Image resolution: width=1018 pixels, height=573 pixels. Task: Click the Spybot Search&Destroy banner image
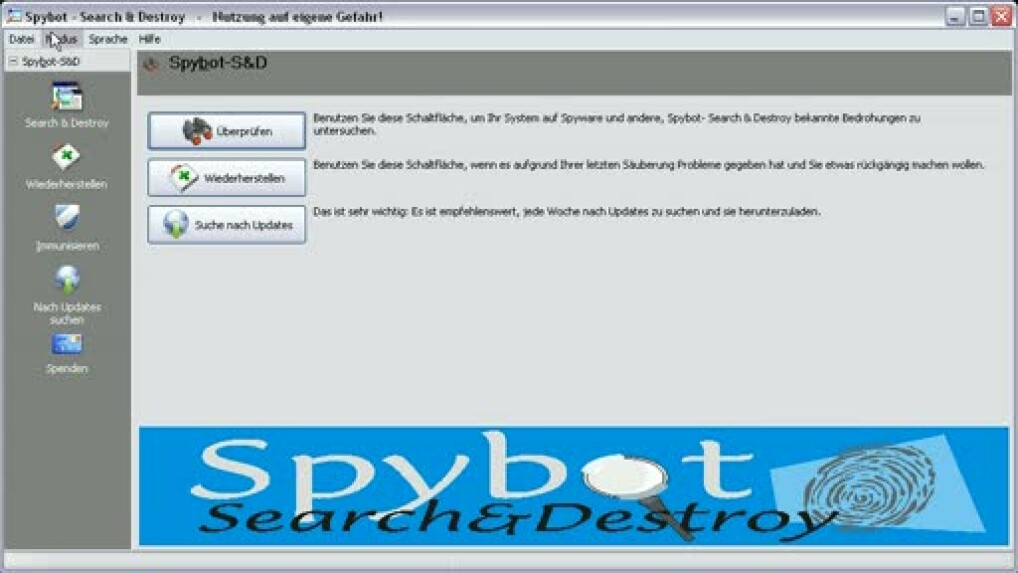[573, 486]
